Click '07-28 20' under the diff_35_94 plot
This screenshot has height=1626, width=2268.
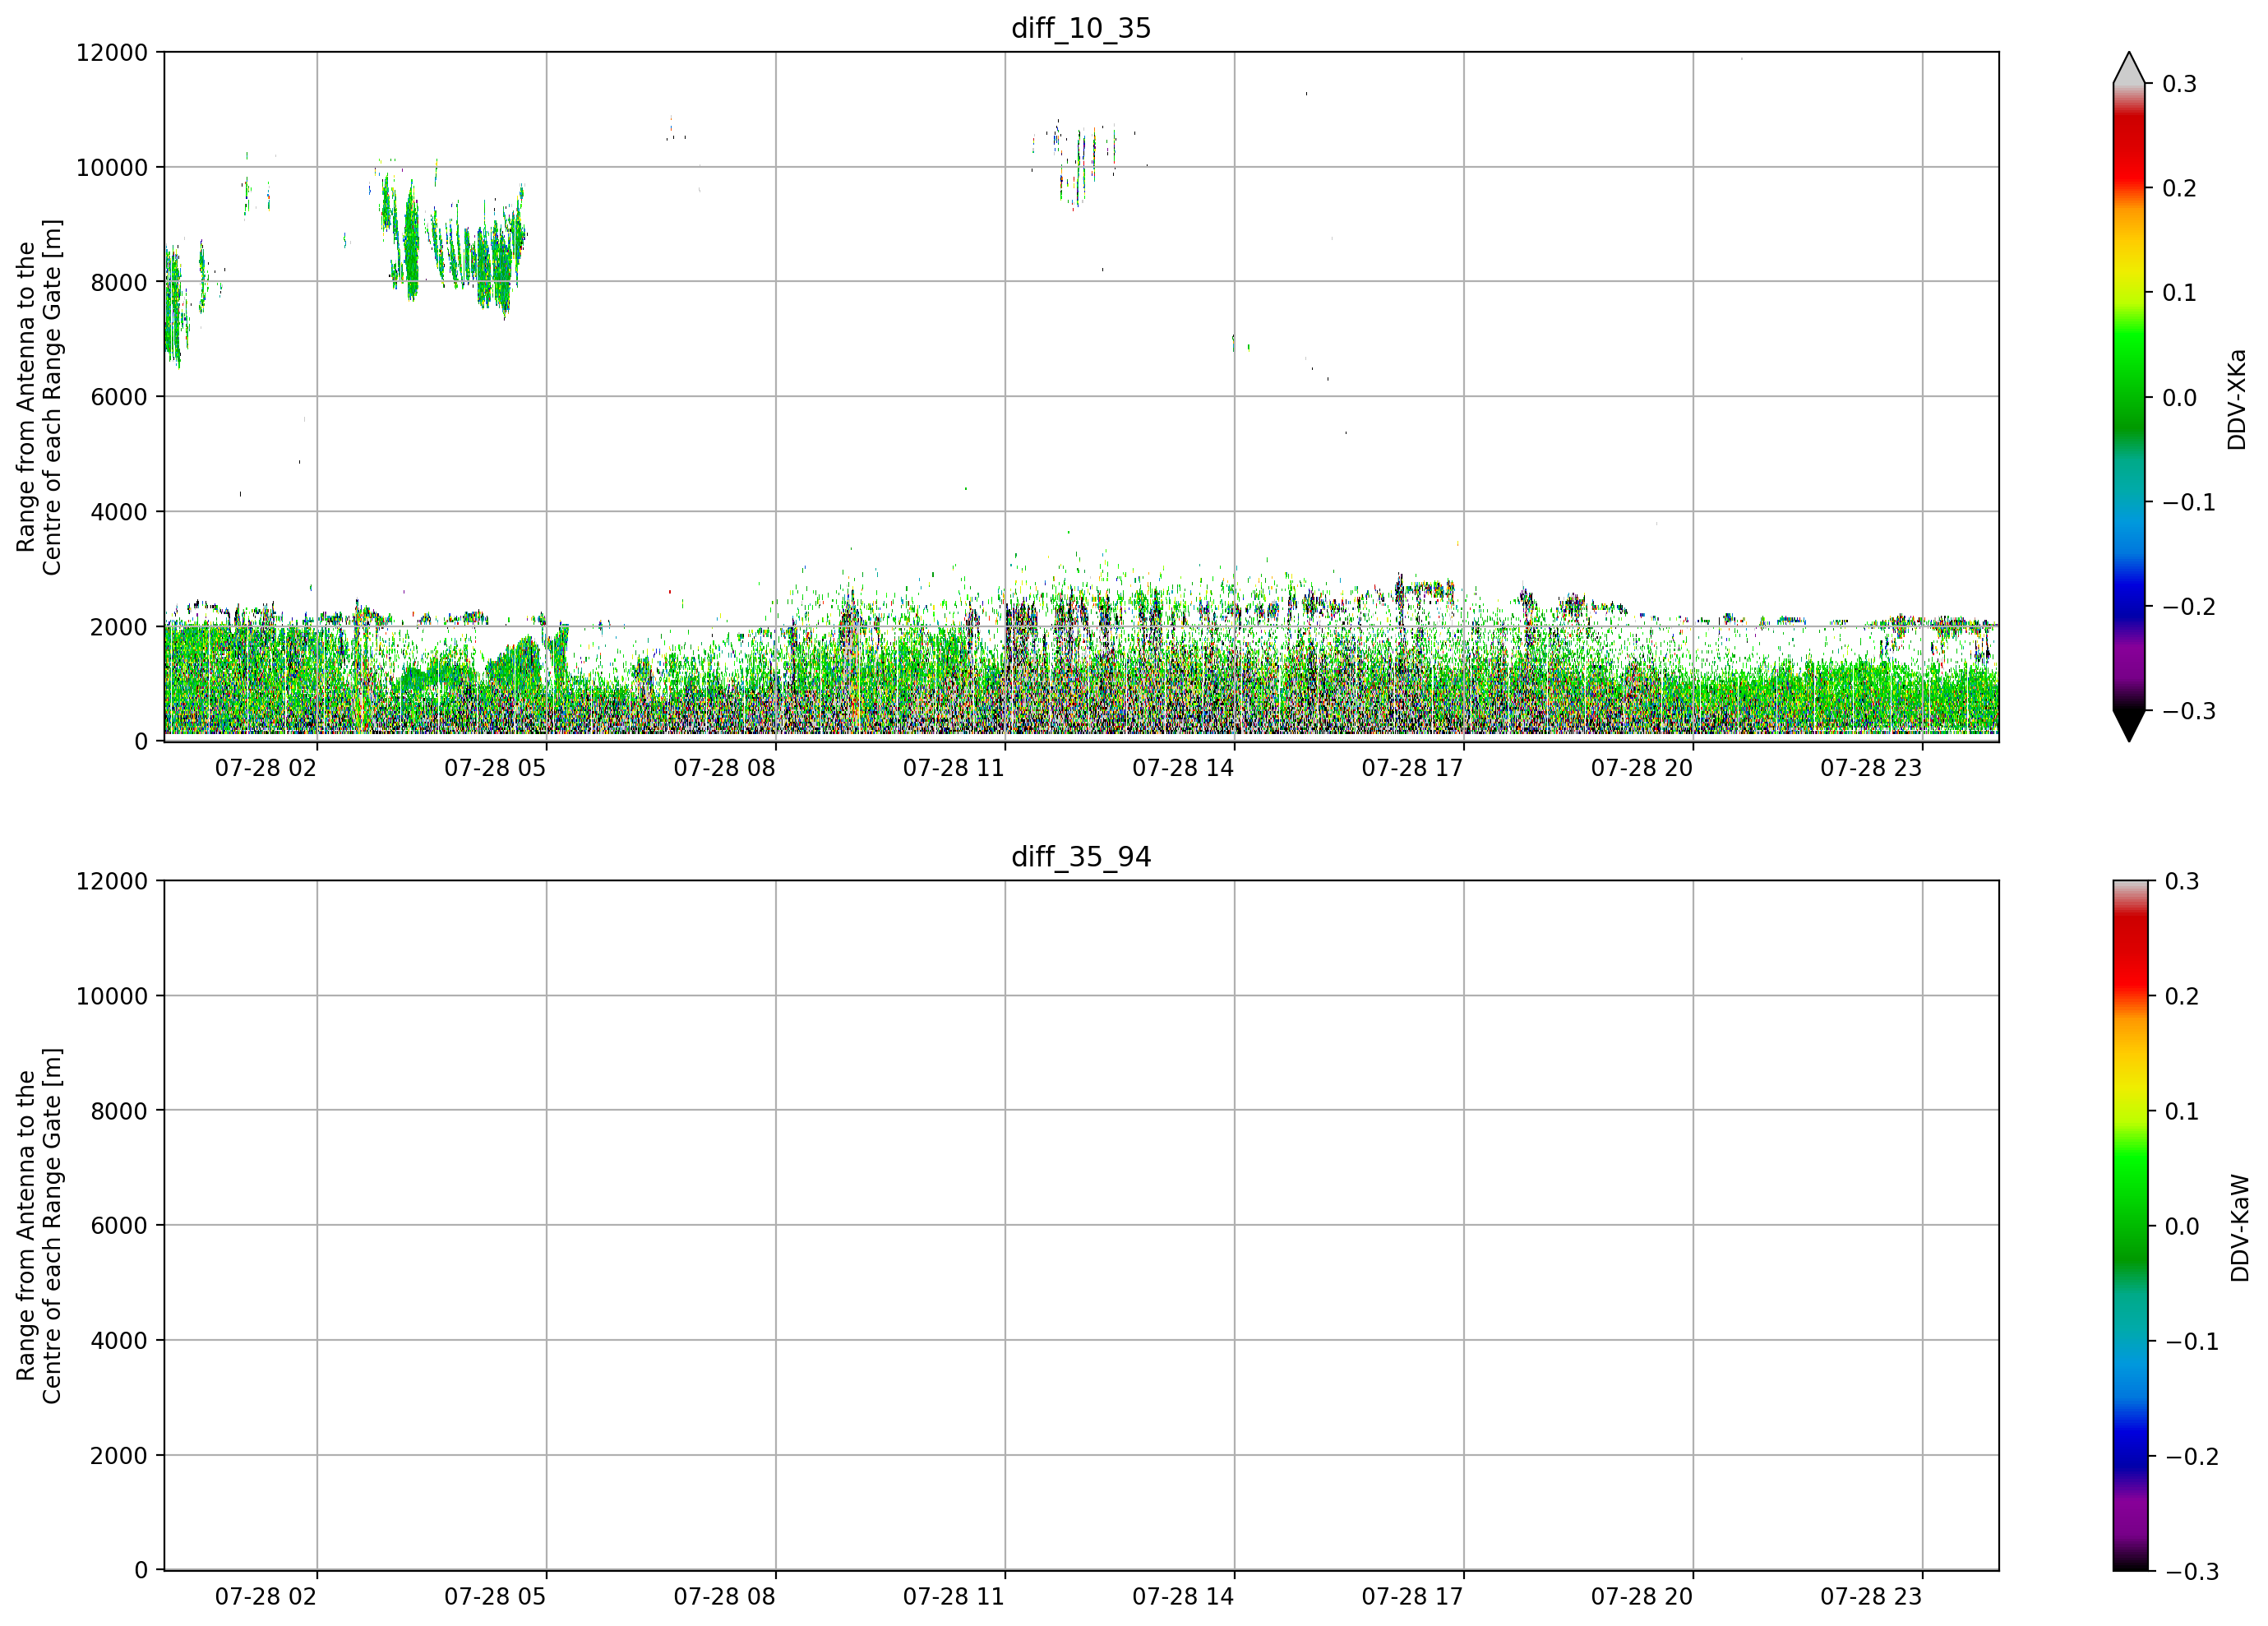1642,1597
